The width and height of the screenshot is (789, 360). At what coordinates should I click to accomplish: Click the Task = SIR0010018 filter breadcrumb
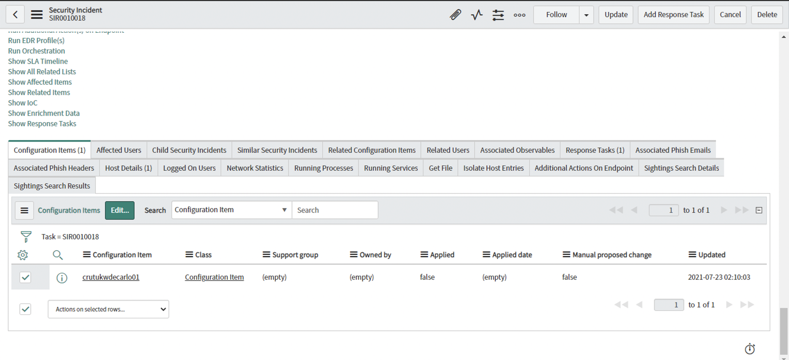coord(70,237)
